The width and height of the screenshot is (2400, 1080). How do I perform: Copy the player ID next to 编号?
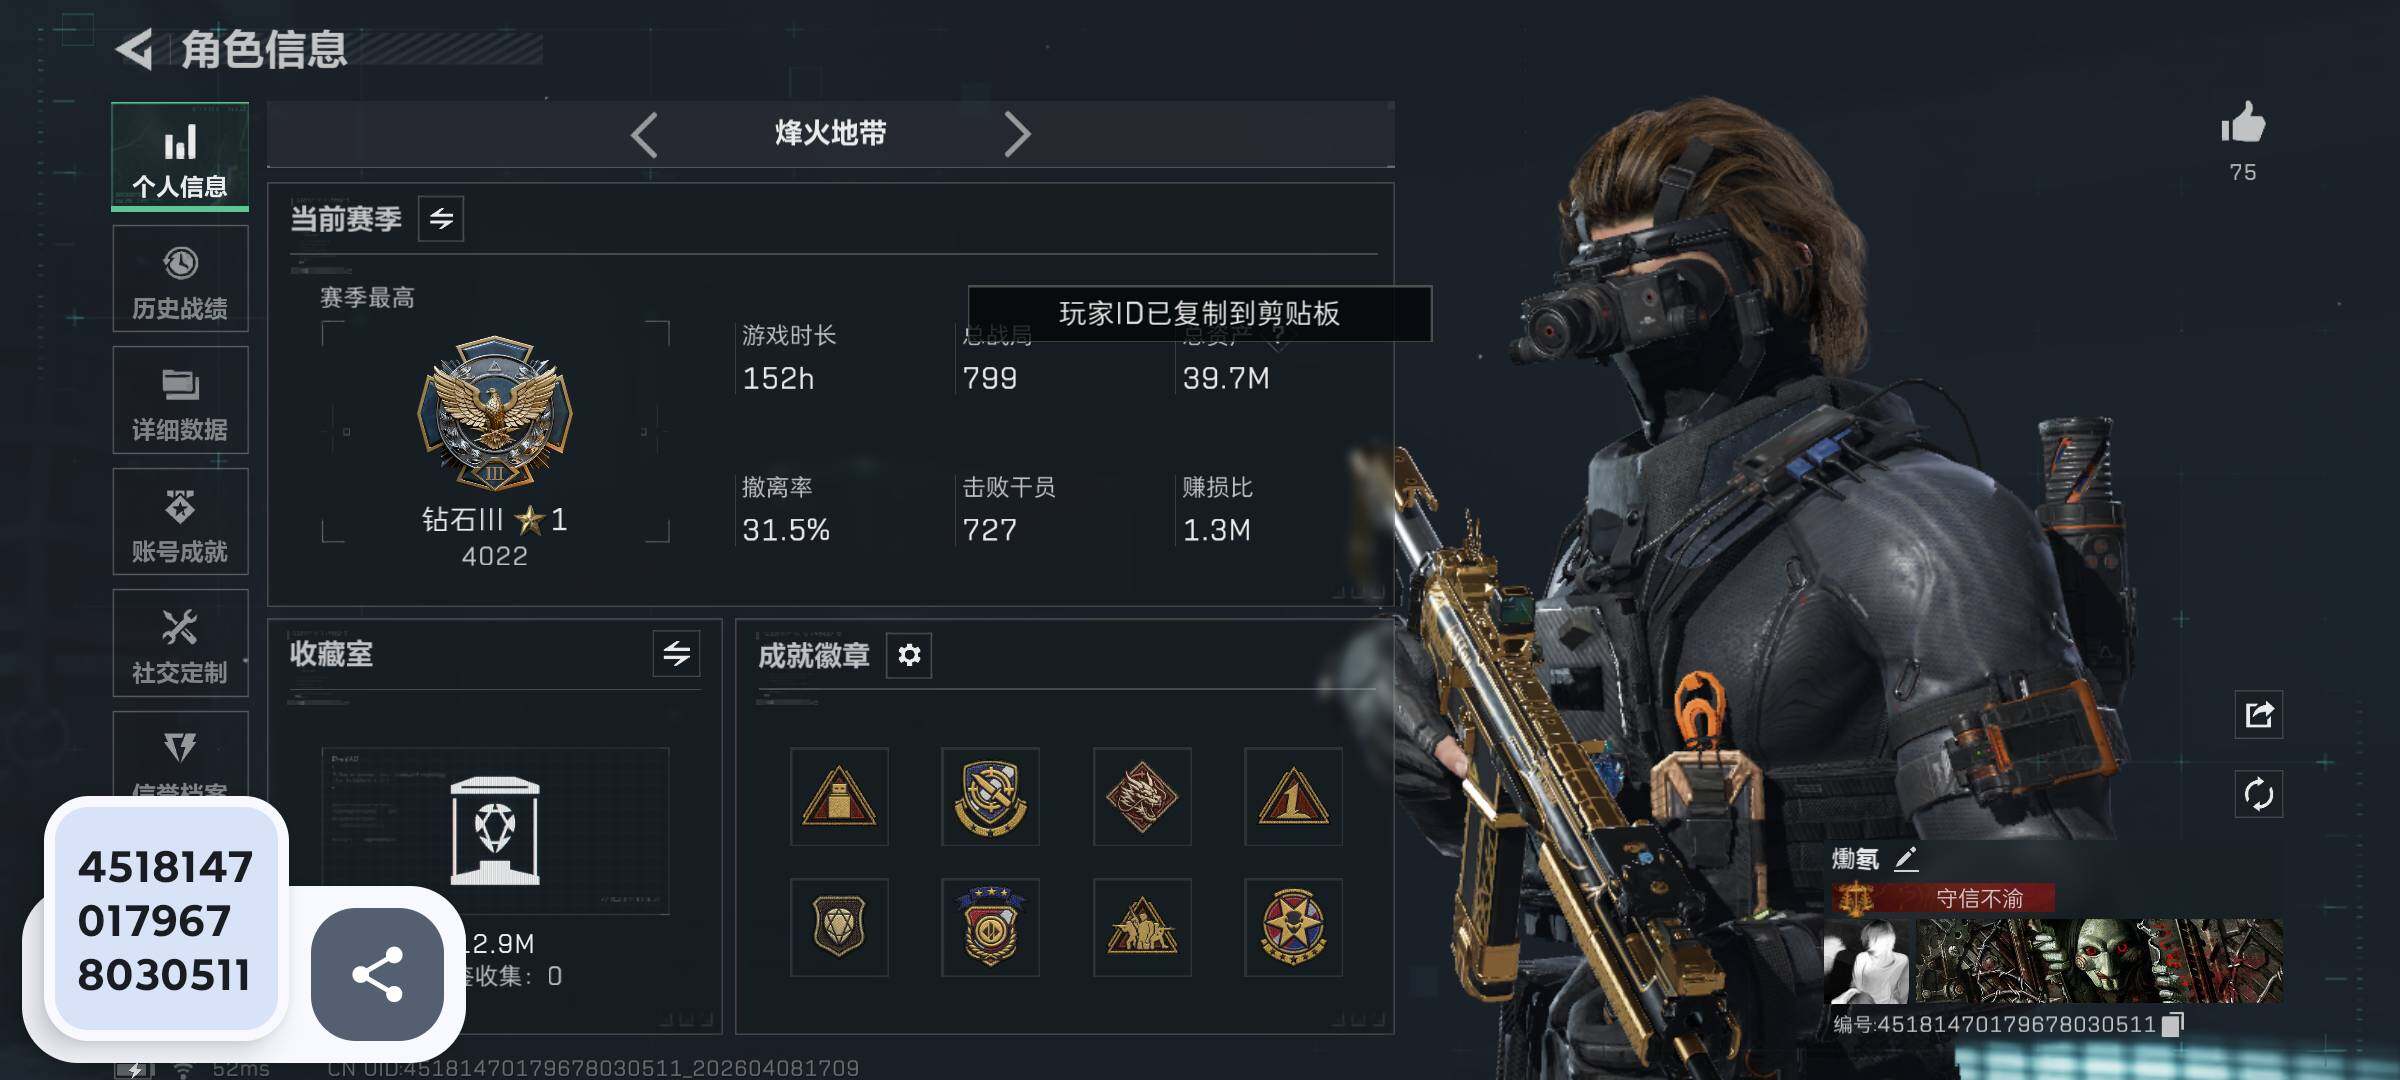pos(2173,1025)
